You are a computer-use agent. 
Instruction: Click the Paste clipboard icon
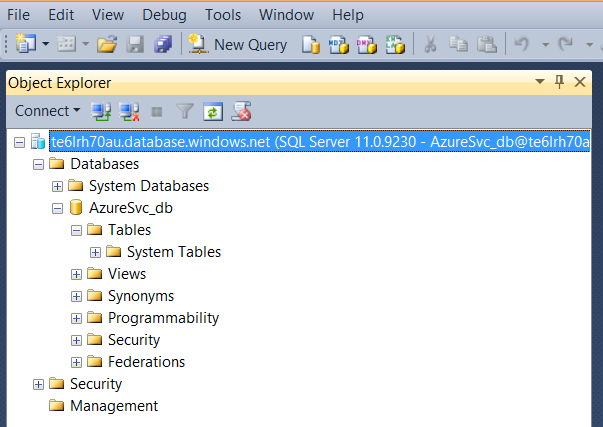pos(487,44)
